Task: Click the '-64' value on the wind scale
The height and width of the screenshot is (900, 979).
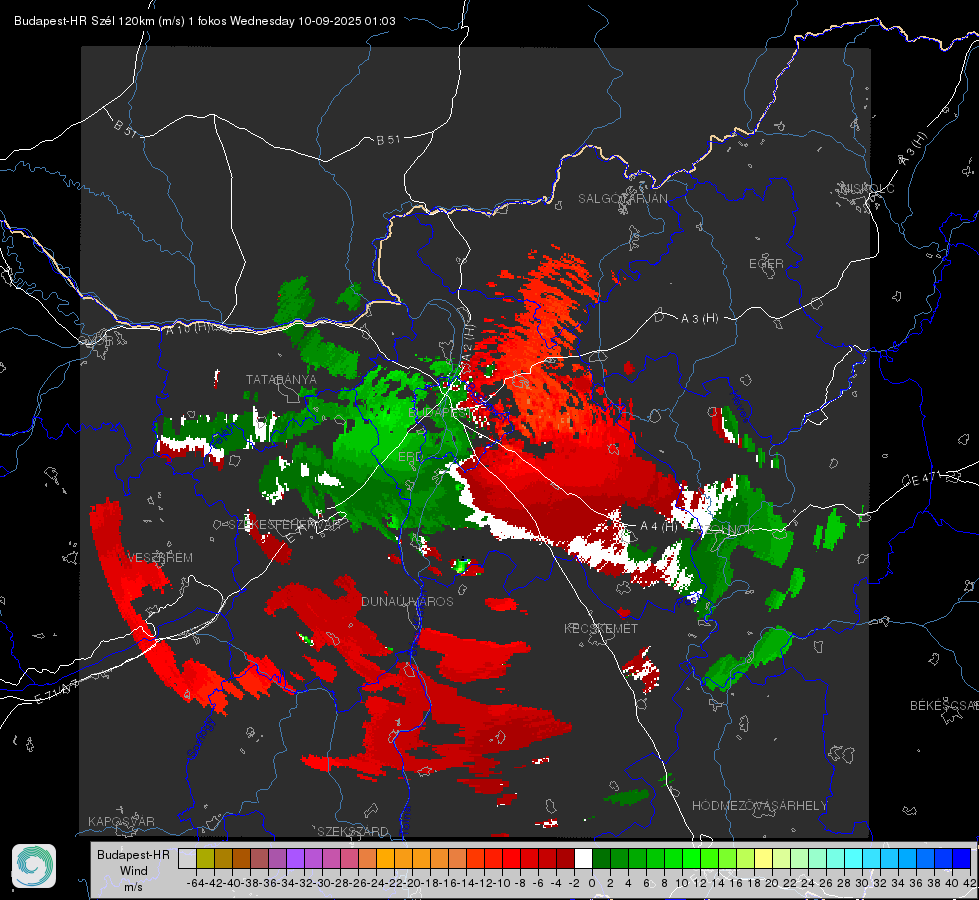Action: [x=196, y=883]
